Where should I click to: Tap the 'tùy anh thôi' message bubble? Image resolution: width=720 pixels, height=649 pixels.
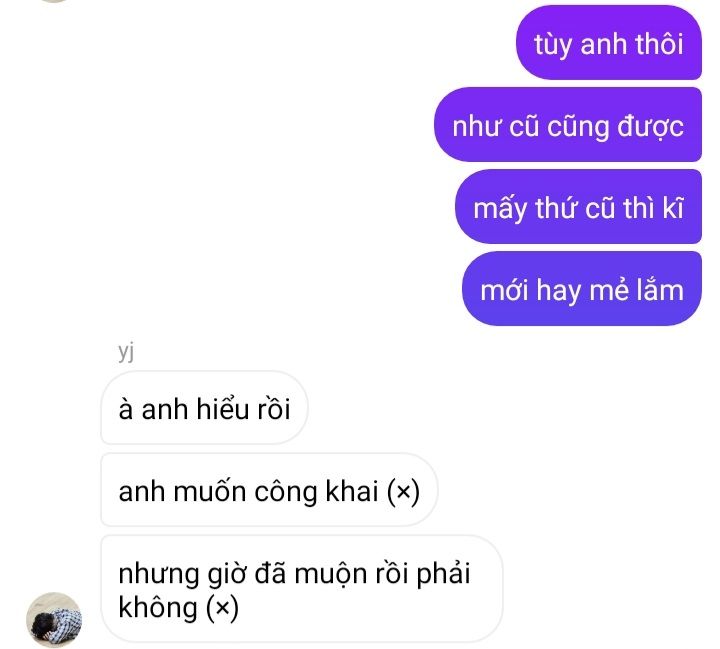click(x=609, y=42)
